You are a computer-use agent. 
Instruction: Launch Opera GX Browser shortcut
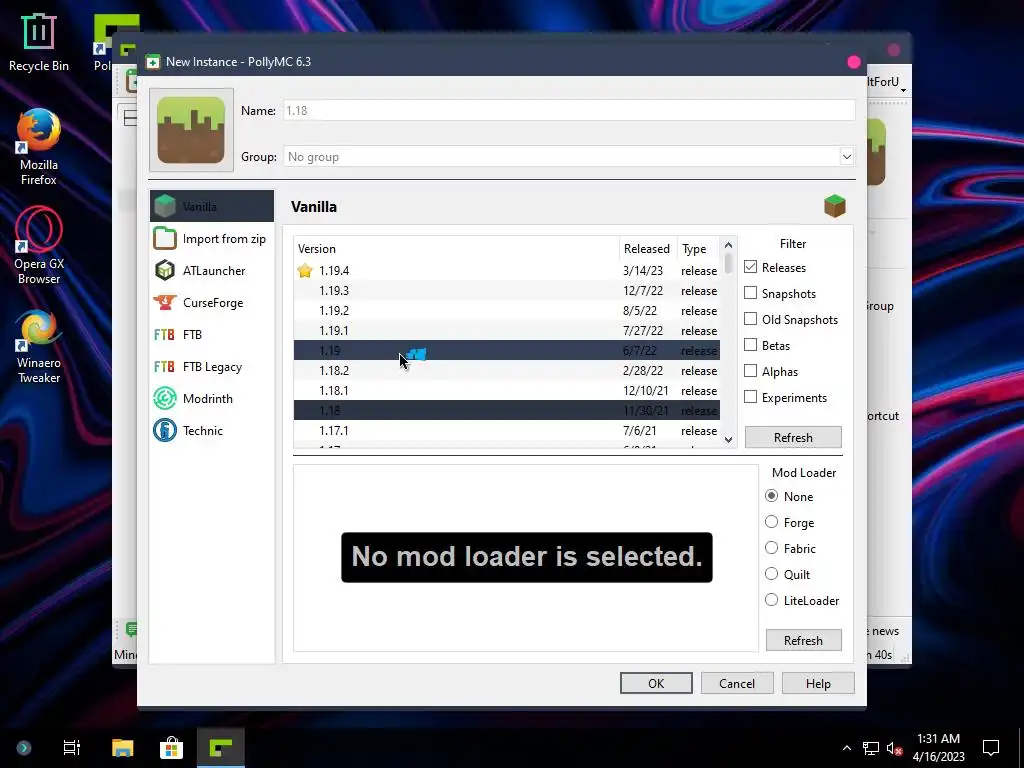[39, 246]
